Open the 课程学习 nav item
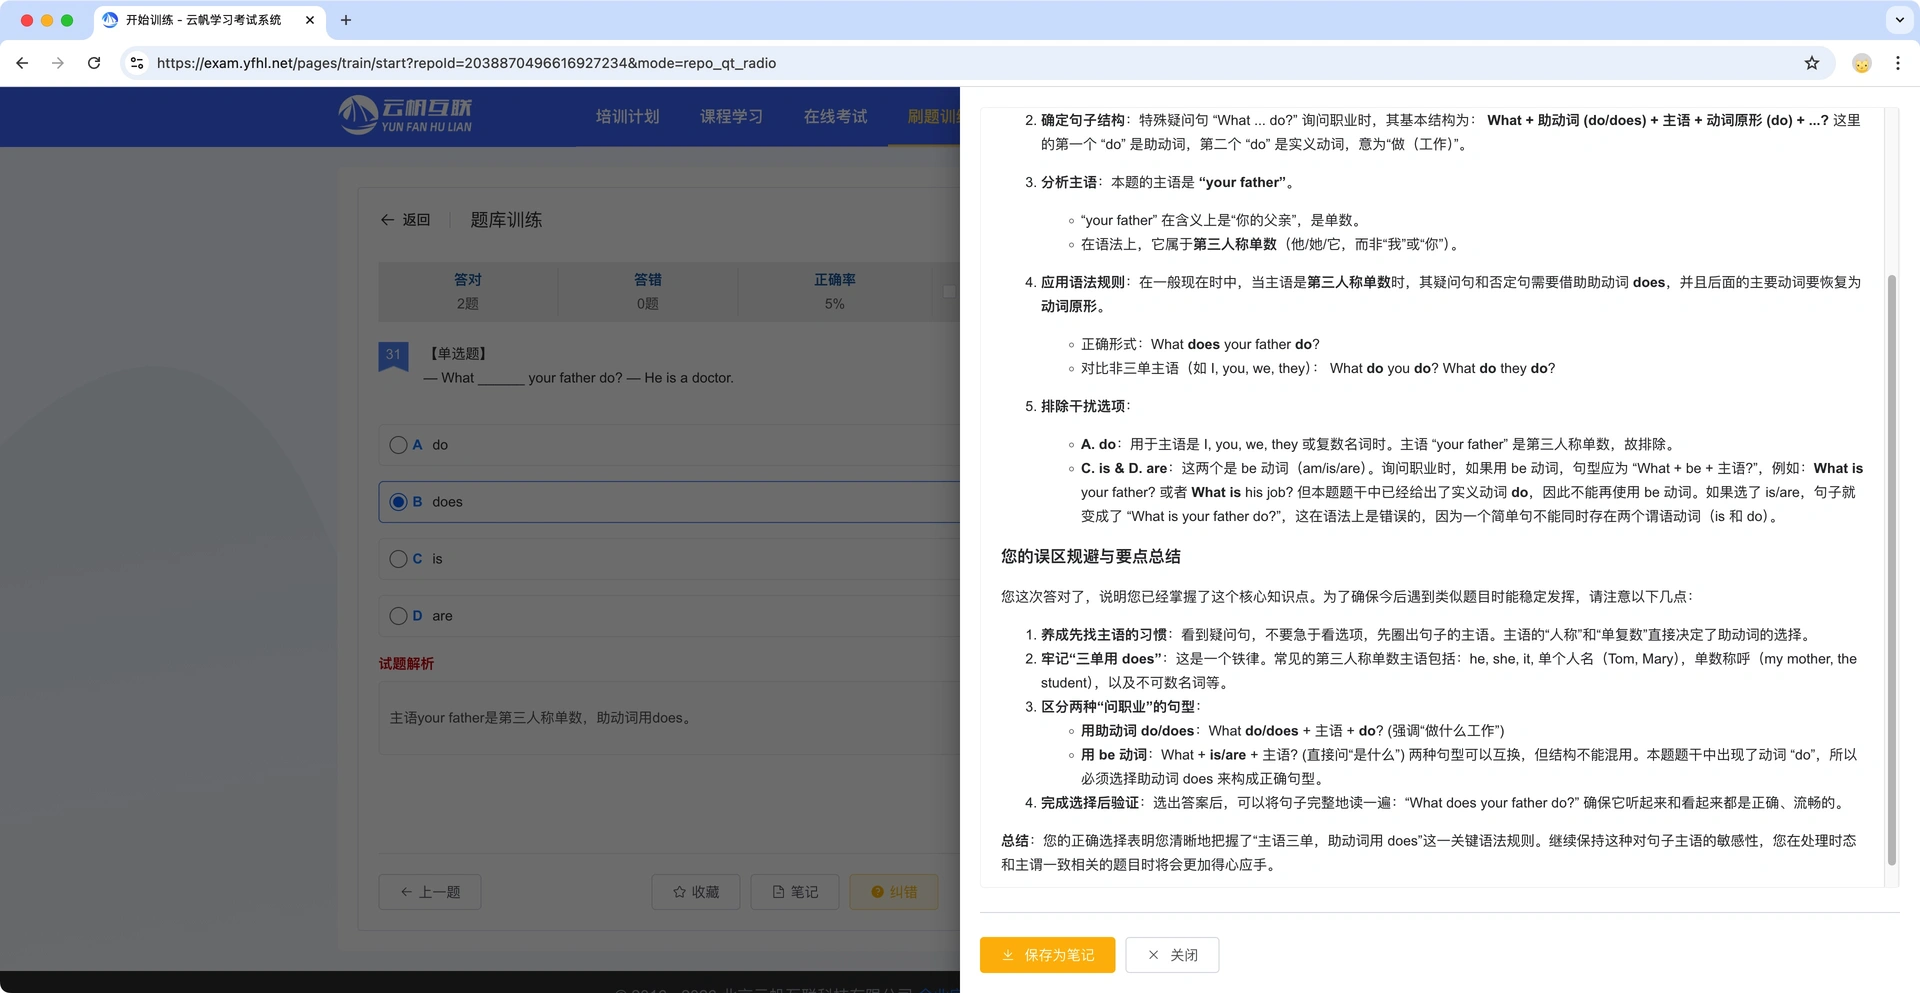The width and height of the screenshot is (1920, 993). click(731, 116)
